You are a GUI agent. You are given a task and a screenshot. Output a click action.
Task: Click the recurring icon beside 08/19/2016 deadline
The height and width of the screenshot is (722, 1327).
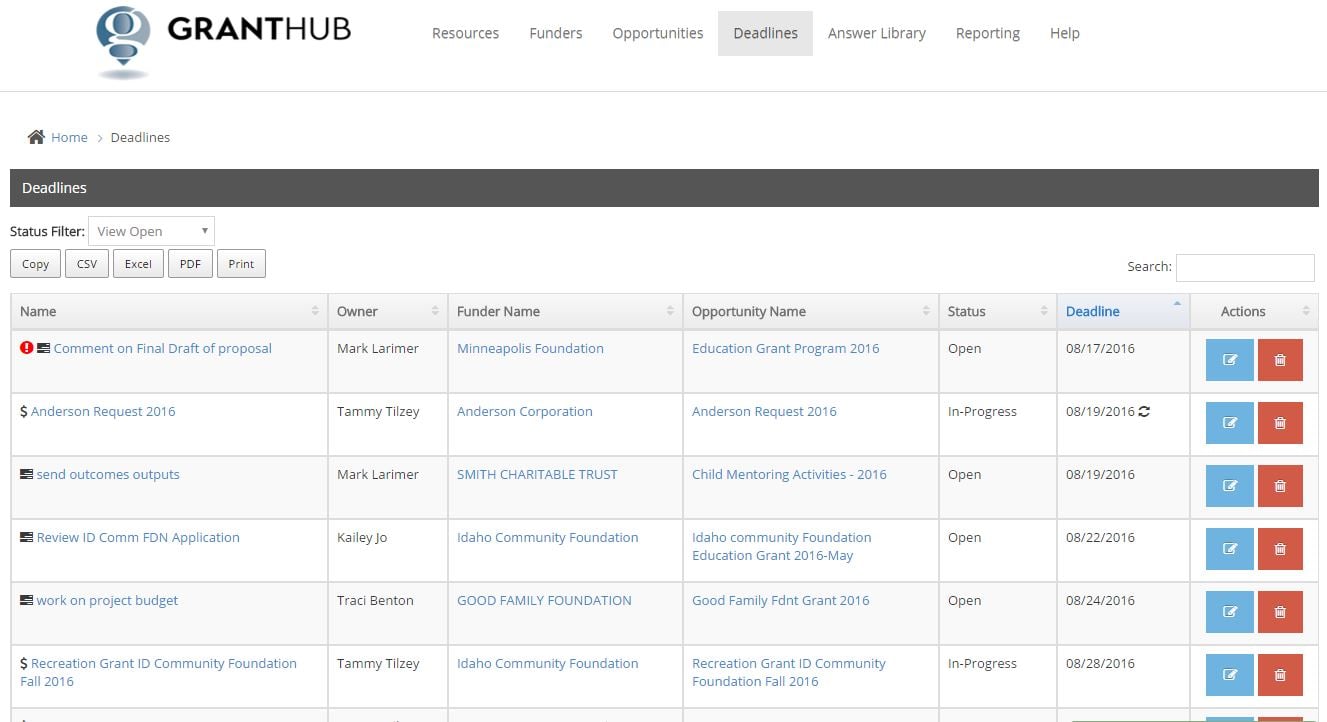pyautogui.click(x=1144, y=411)
